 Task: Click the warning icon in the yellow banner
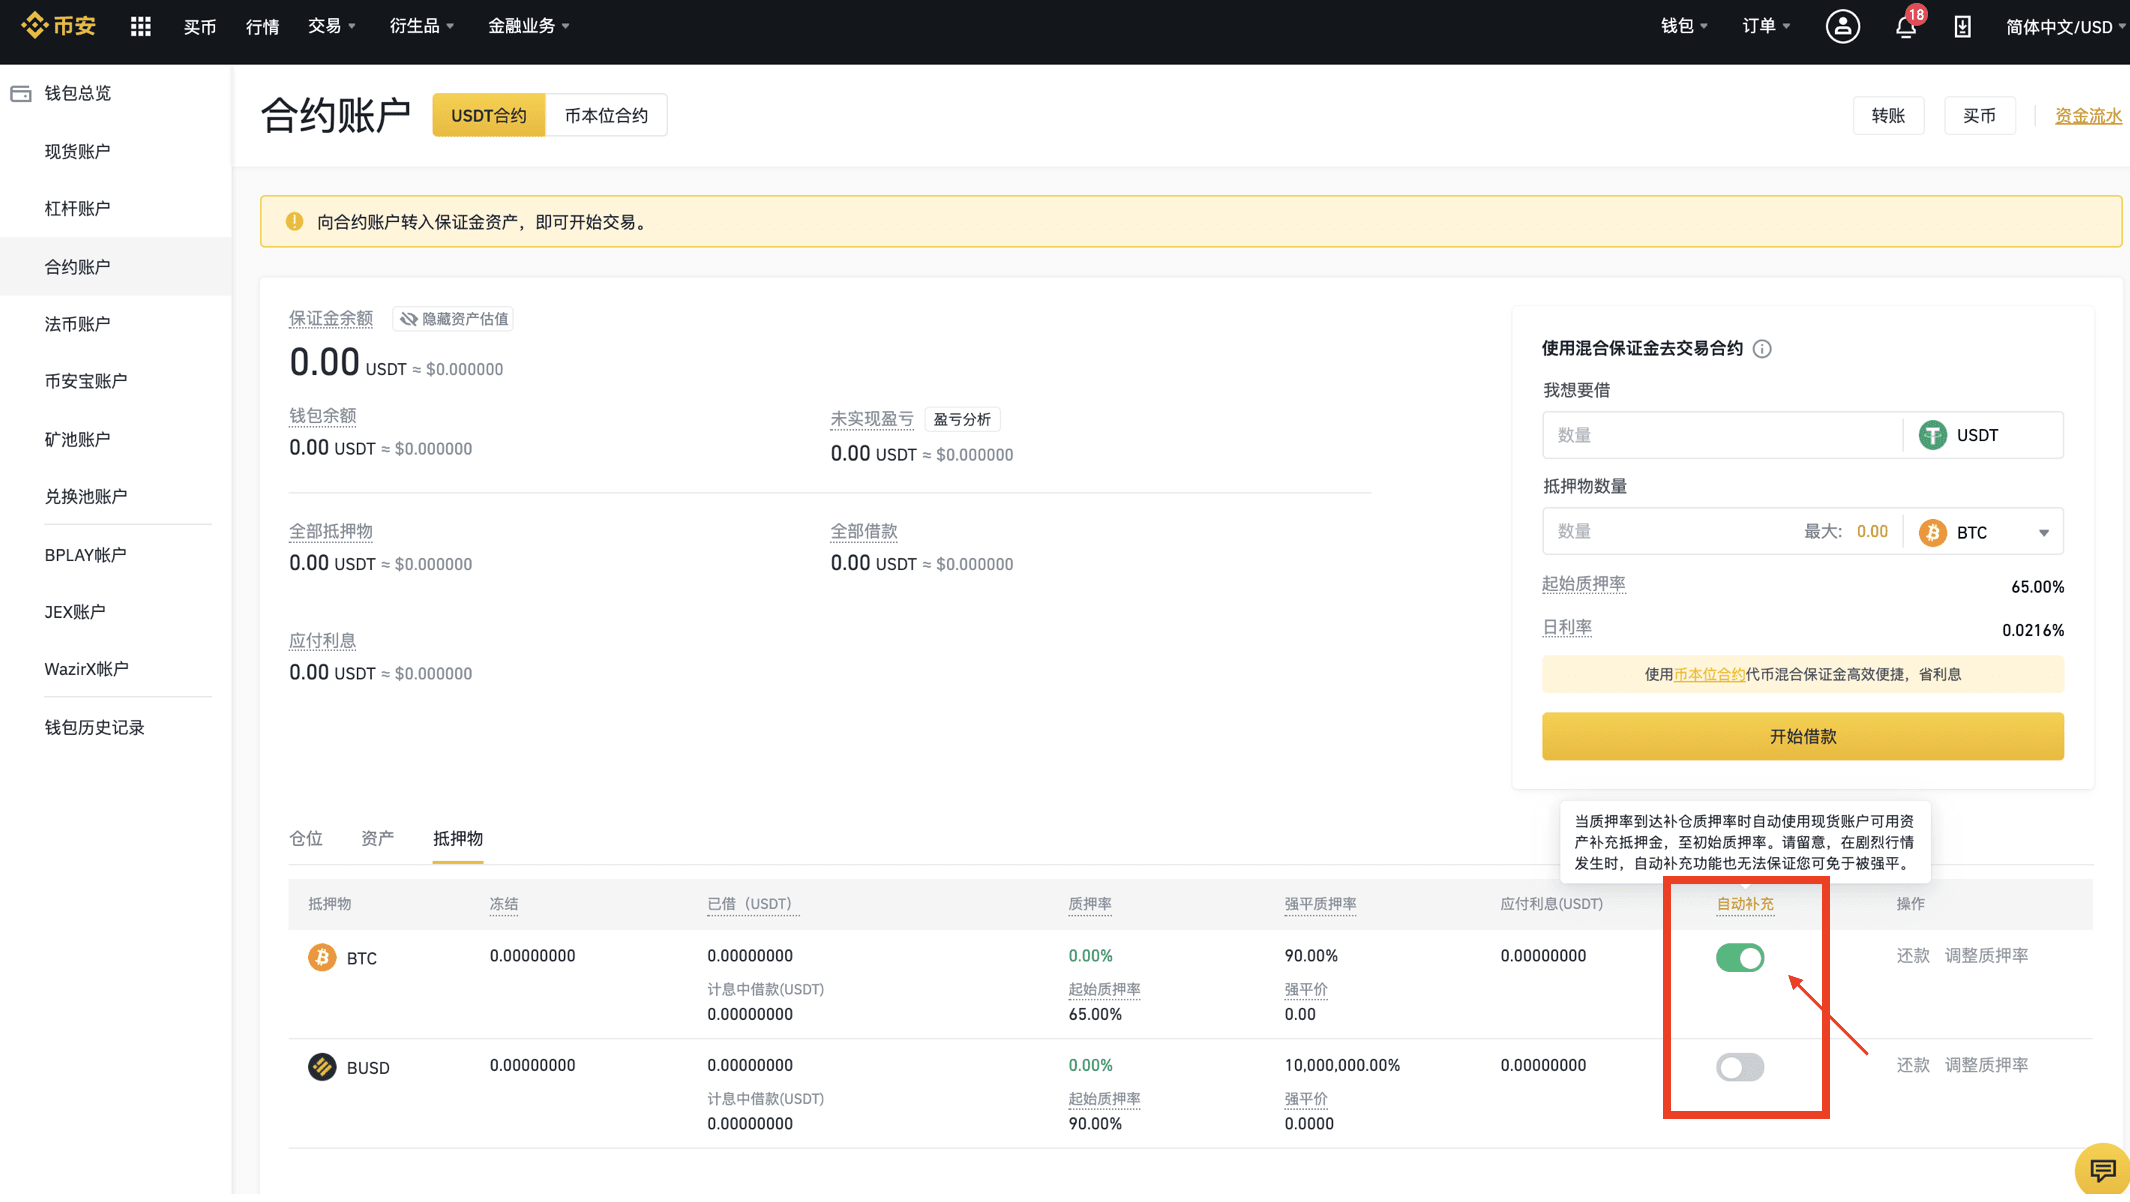tap(294, 222)
